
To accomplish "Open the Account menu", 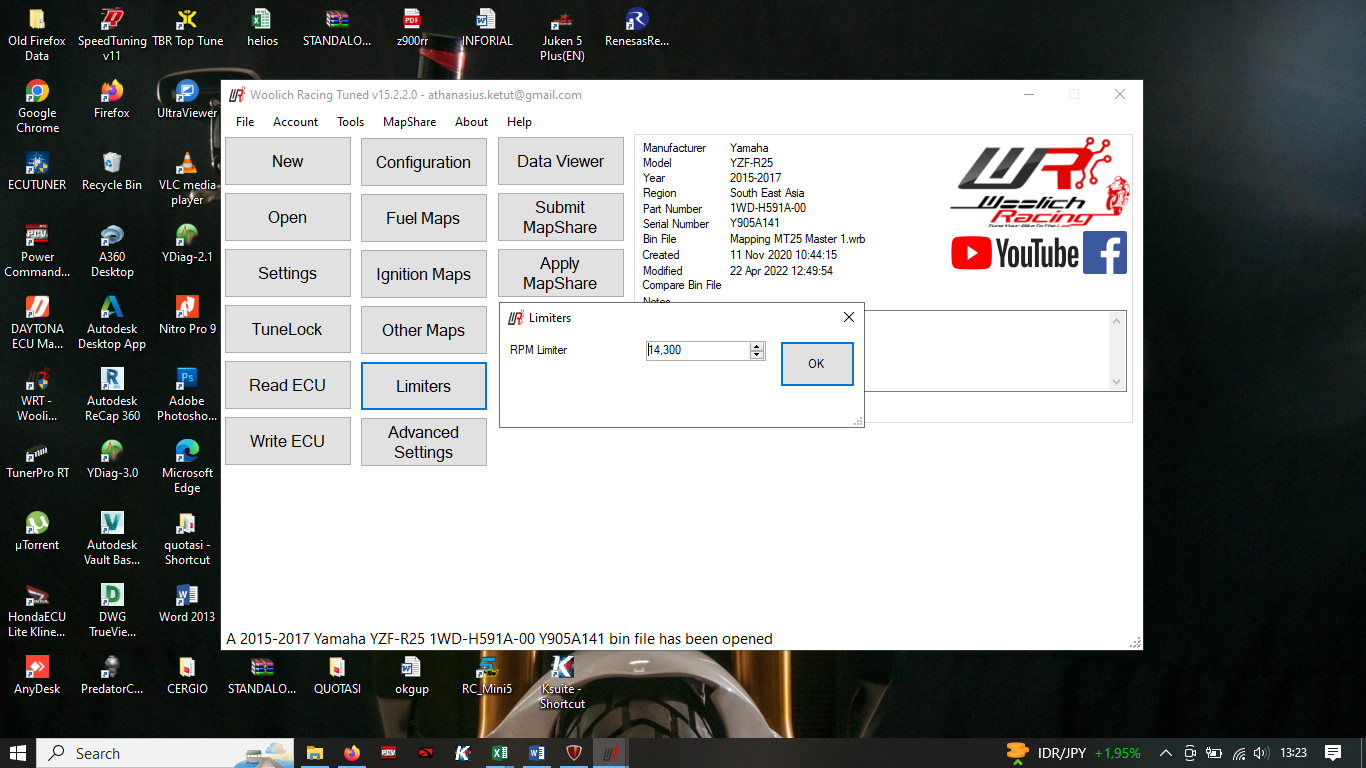I will pyautogui.click(x=296, y=122).
